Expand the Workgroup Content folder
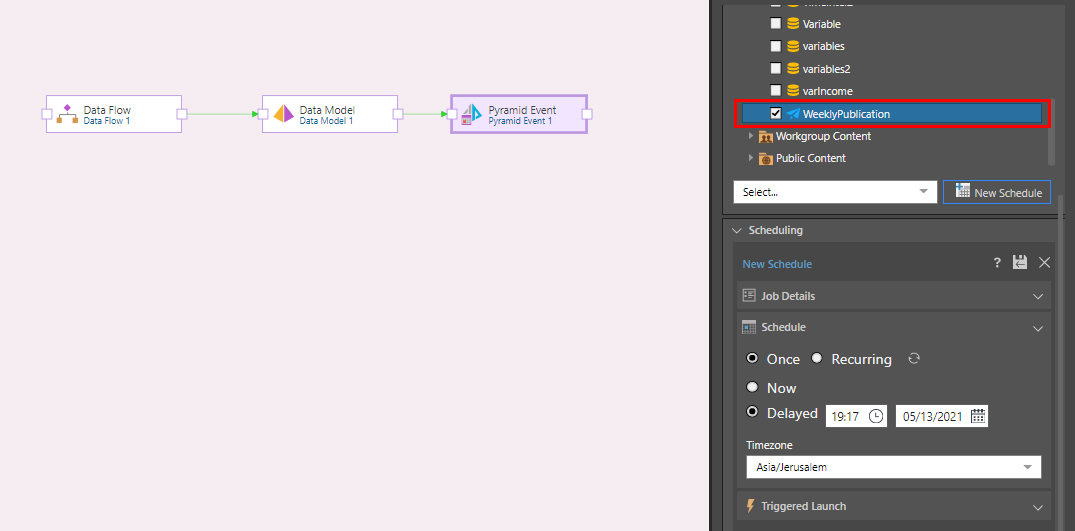 click(752, 136)
